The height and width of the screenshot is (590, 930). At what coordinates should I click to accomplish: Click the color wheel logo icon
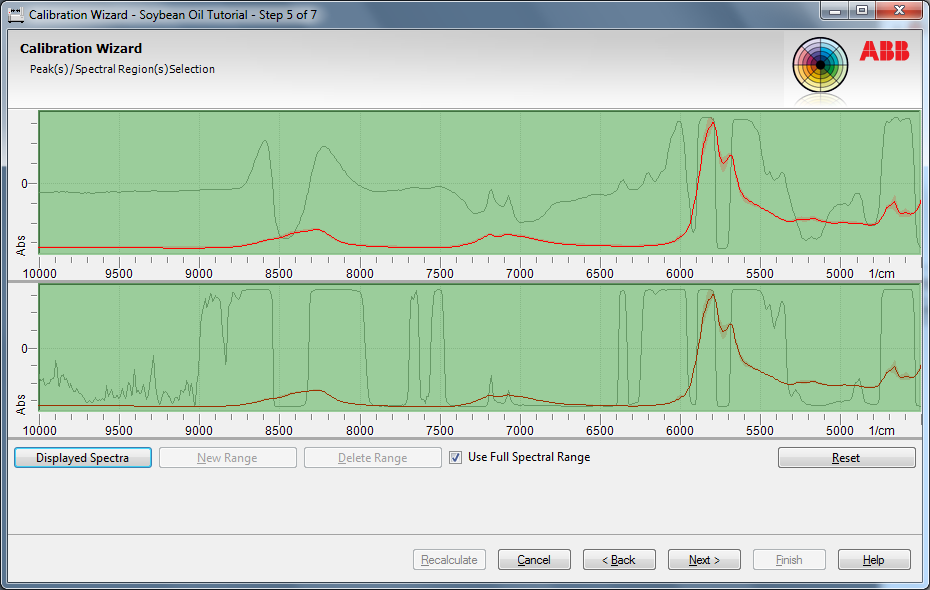click(x=820, y=66)
